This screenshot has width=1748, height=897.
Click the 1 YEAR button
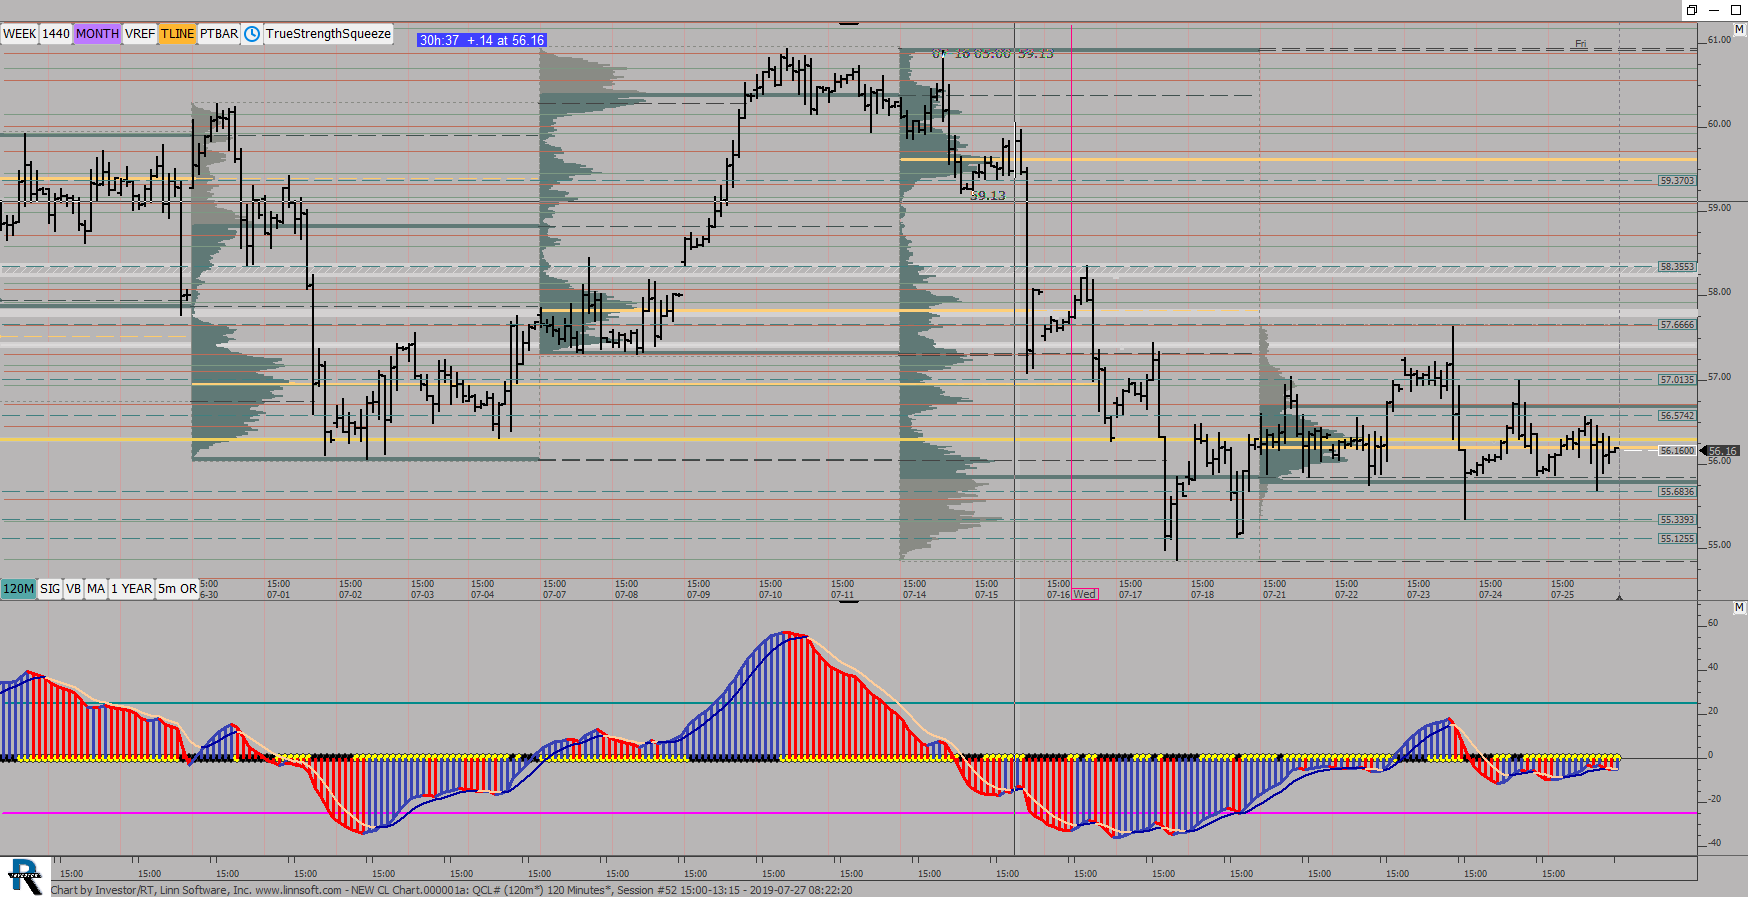[132, 589]
